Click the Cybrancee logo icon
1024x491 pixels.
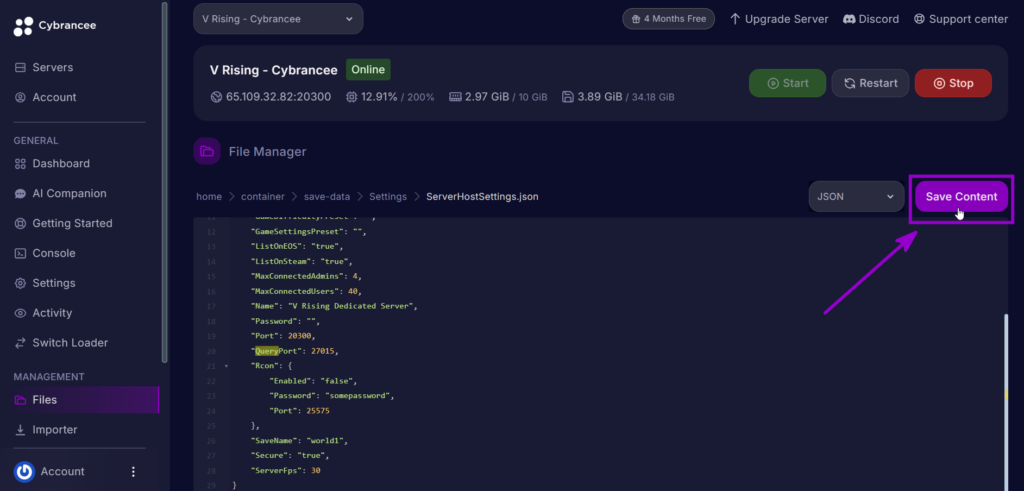[23, 26]
